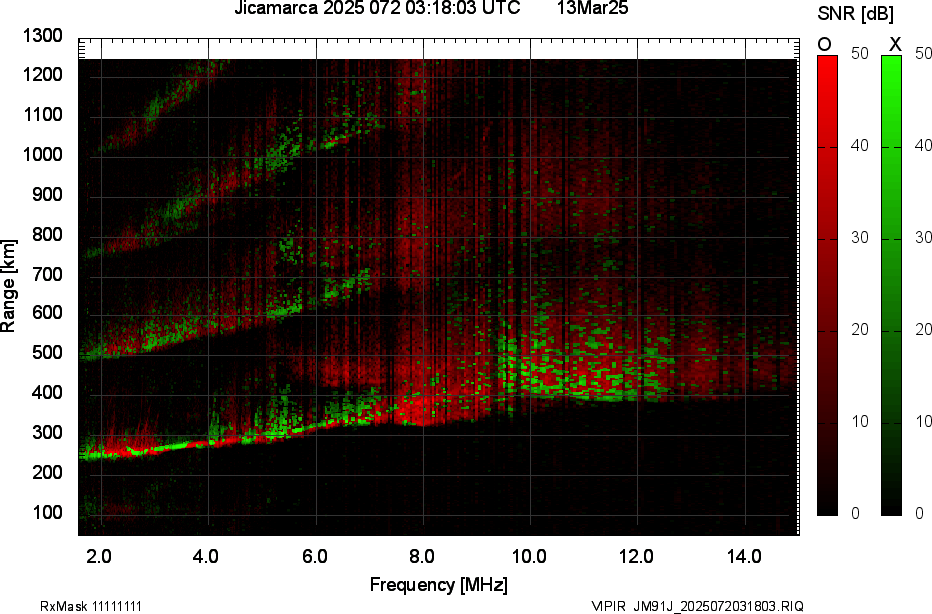Click the 30 dB tick on the X scale
The image size is (932, 614).
(x=923, y=238)
